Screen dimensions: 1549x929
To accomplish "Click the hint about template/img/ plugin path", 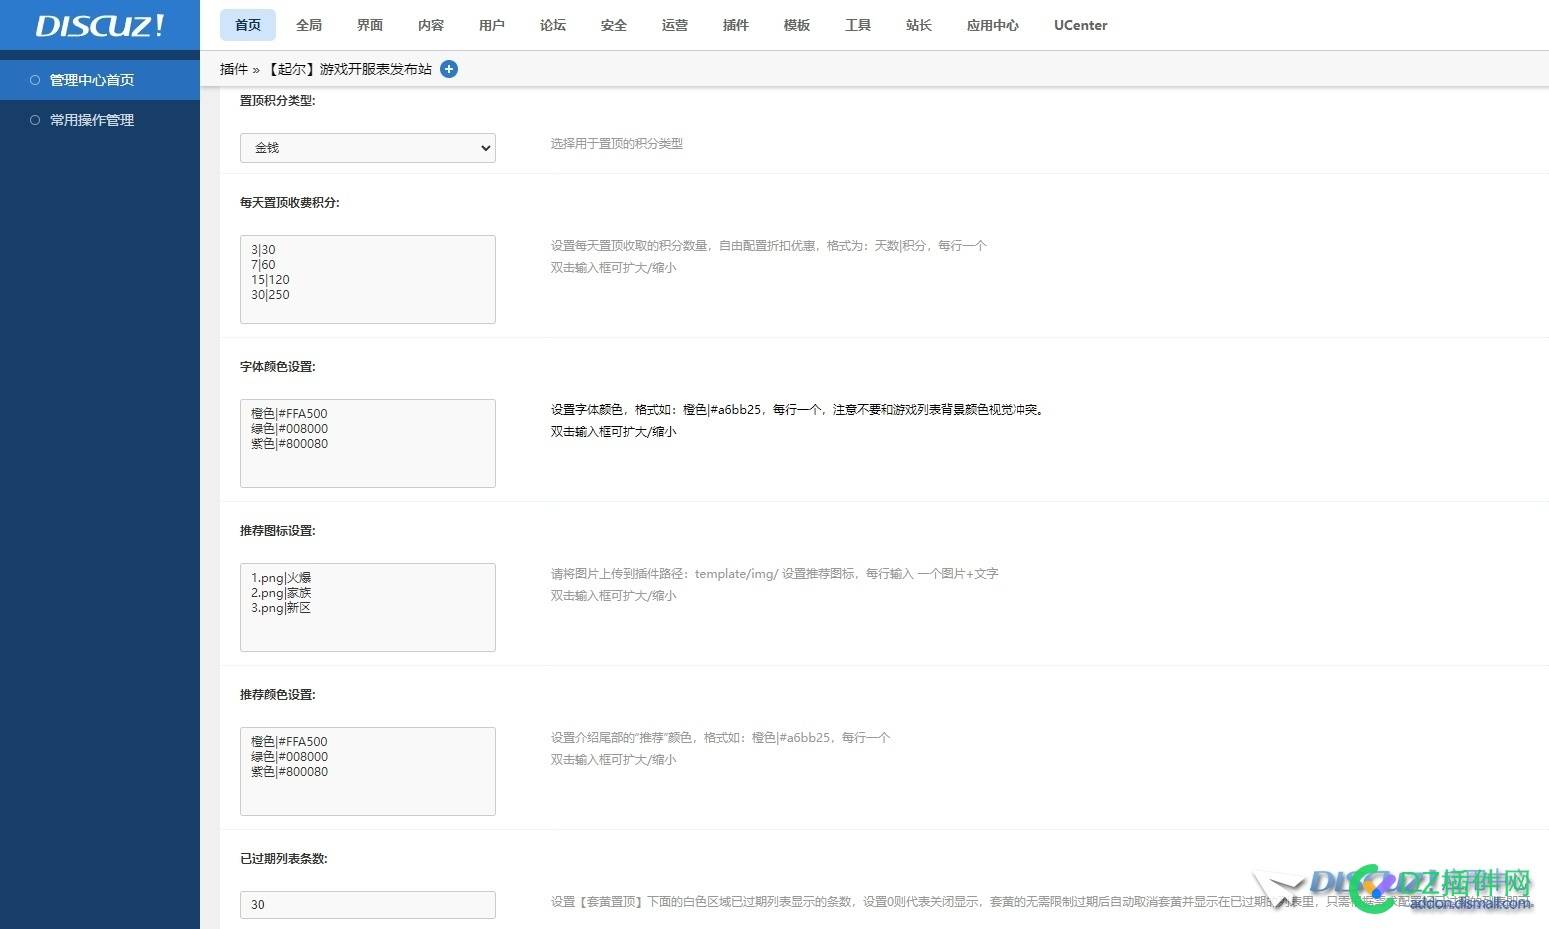I will coord(775,574).
